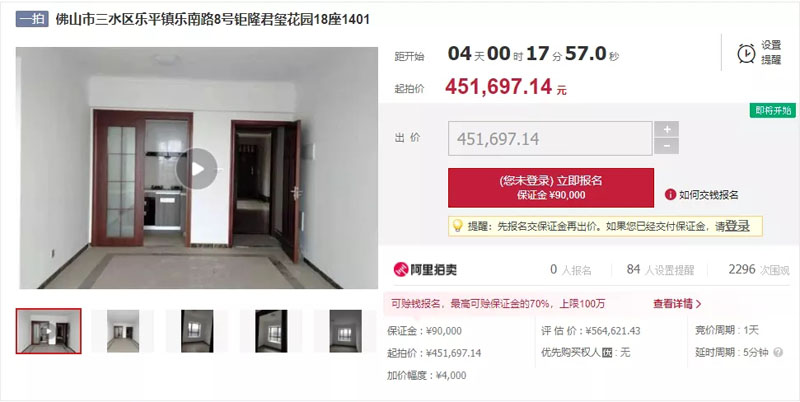This screenshot has width=800, height=402.
Task: Click the 阿里拍卖 logo
Action: (x=426, y=269)
